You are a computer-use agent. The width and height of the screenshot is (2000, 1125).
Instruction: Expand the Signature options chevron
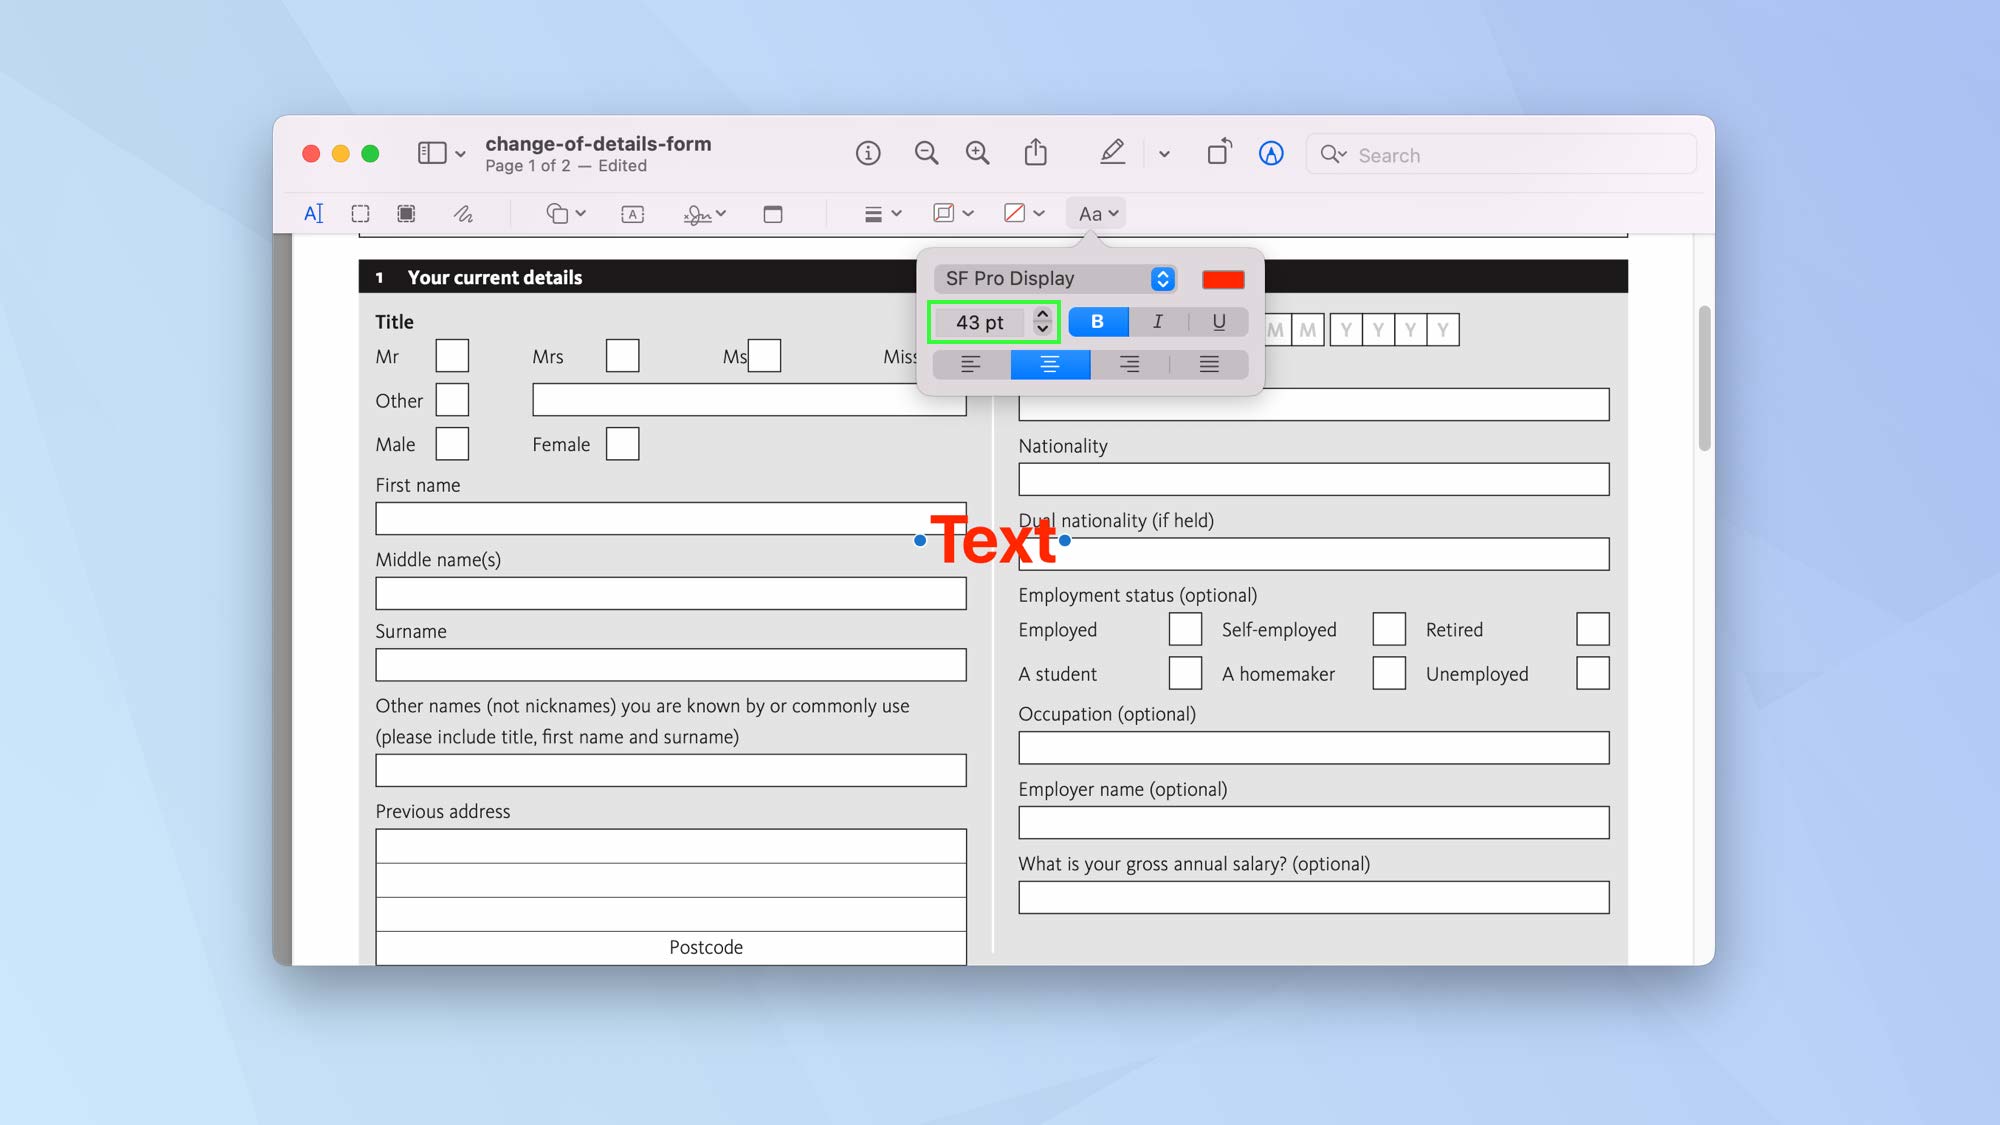[x=722, y=213]
